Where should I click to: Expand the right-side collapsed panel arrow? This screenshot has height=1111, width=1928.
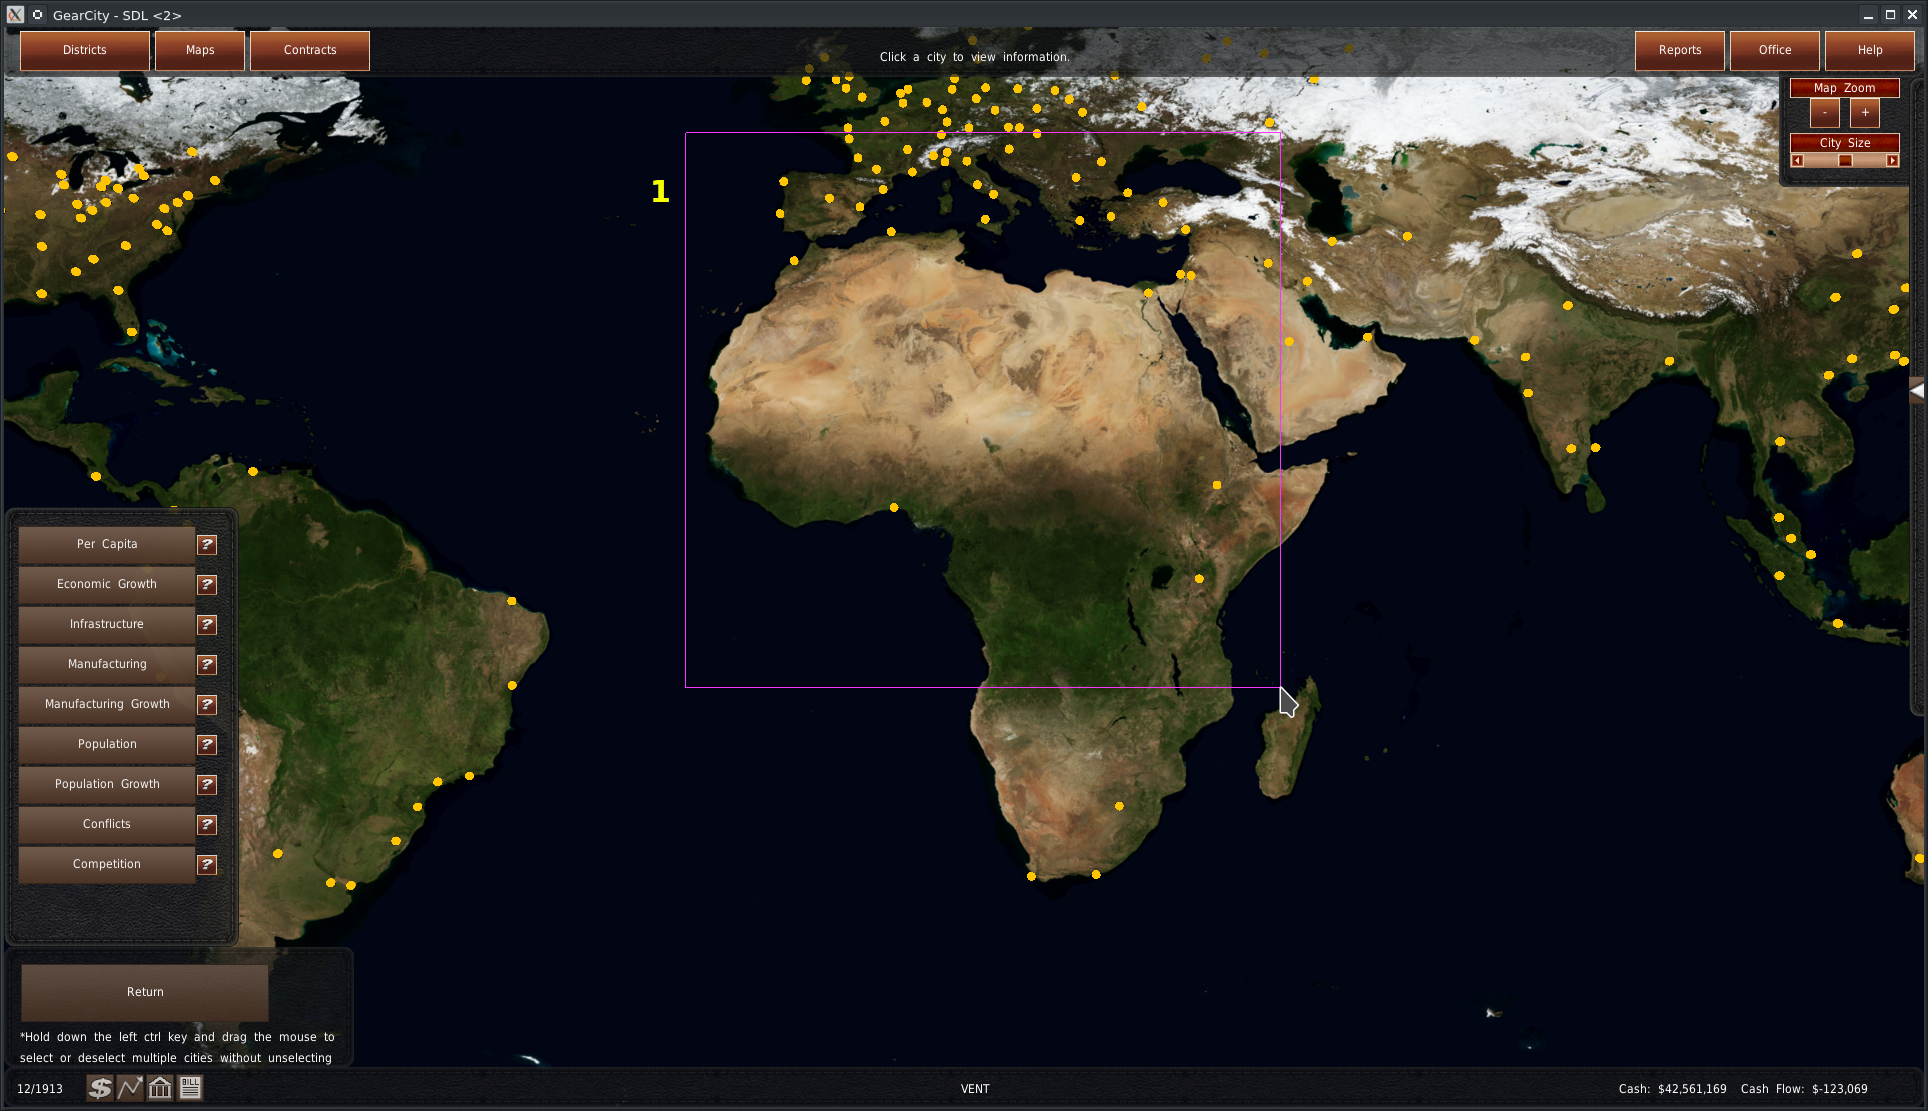[x=1917, y=391]
